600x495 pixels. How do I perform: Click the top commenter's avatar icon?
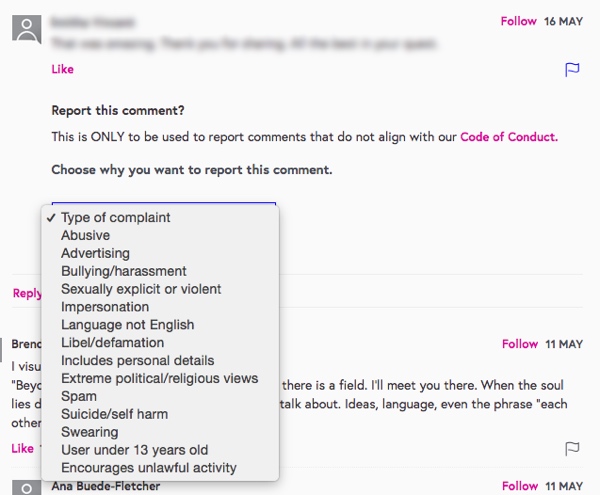pos(26,28)
